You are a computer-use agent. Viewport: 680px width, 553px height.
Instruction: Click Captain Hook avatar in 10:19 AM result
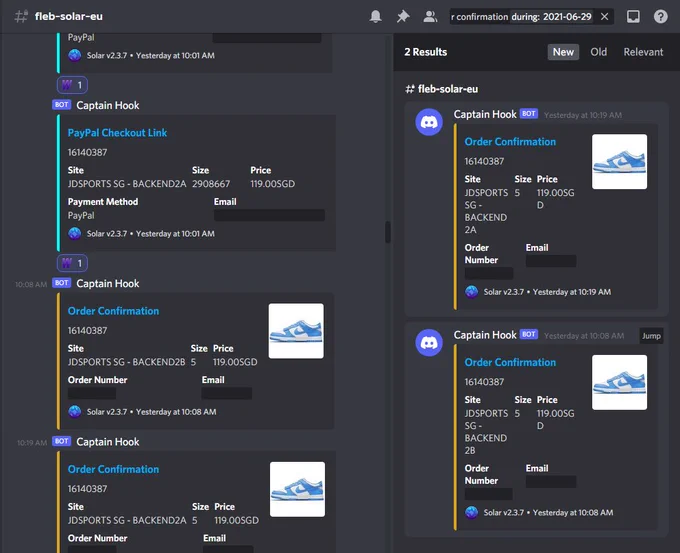(429, 122)
